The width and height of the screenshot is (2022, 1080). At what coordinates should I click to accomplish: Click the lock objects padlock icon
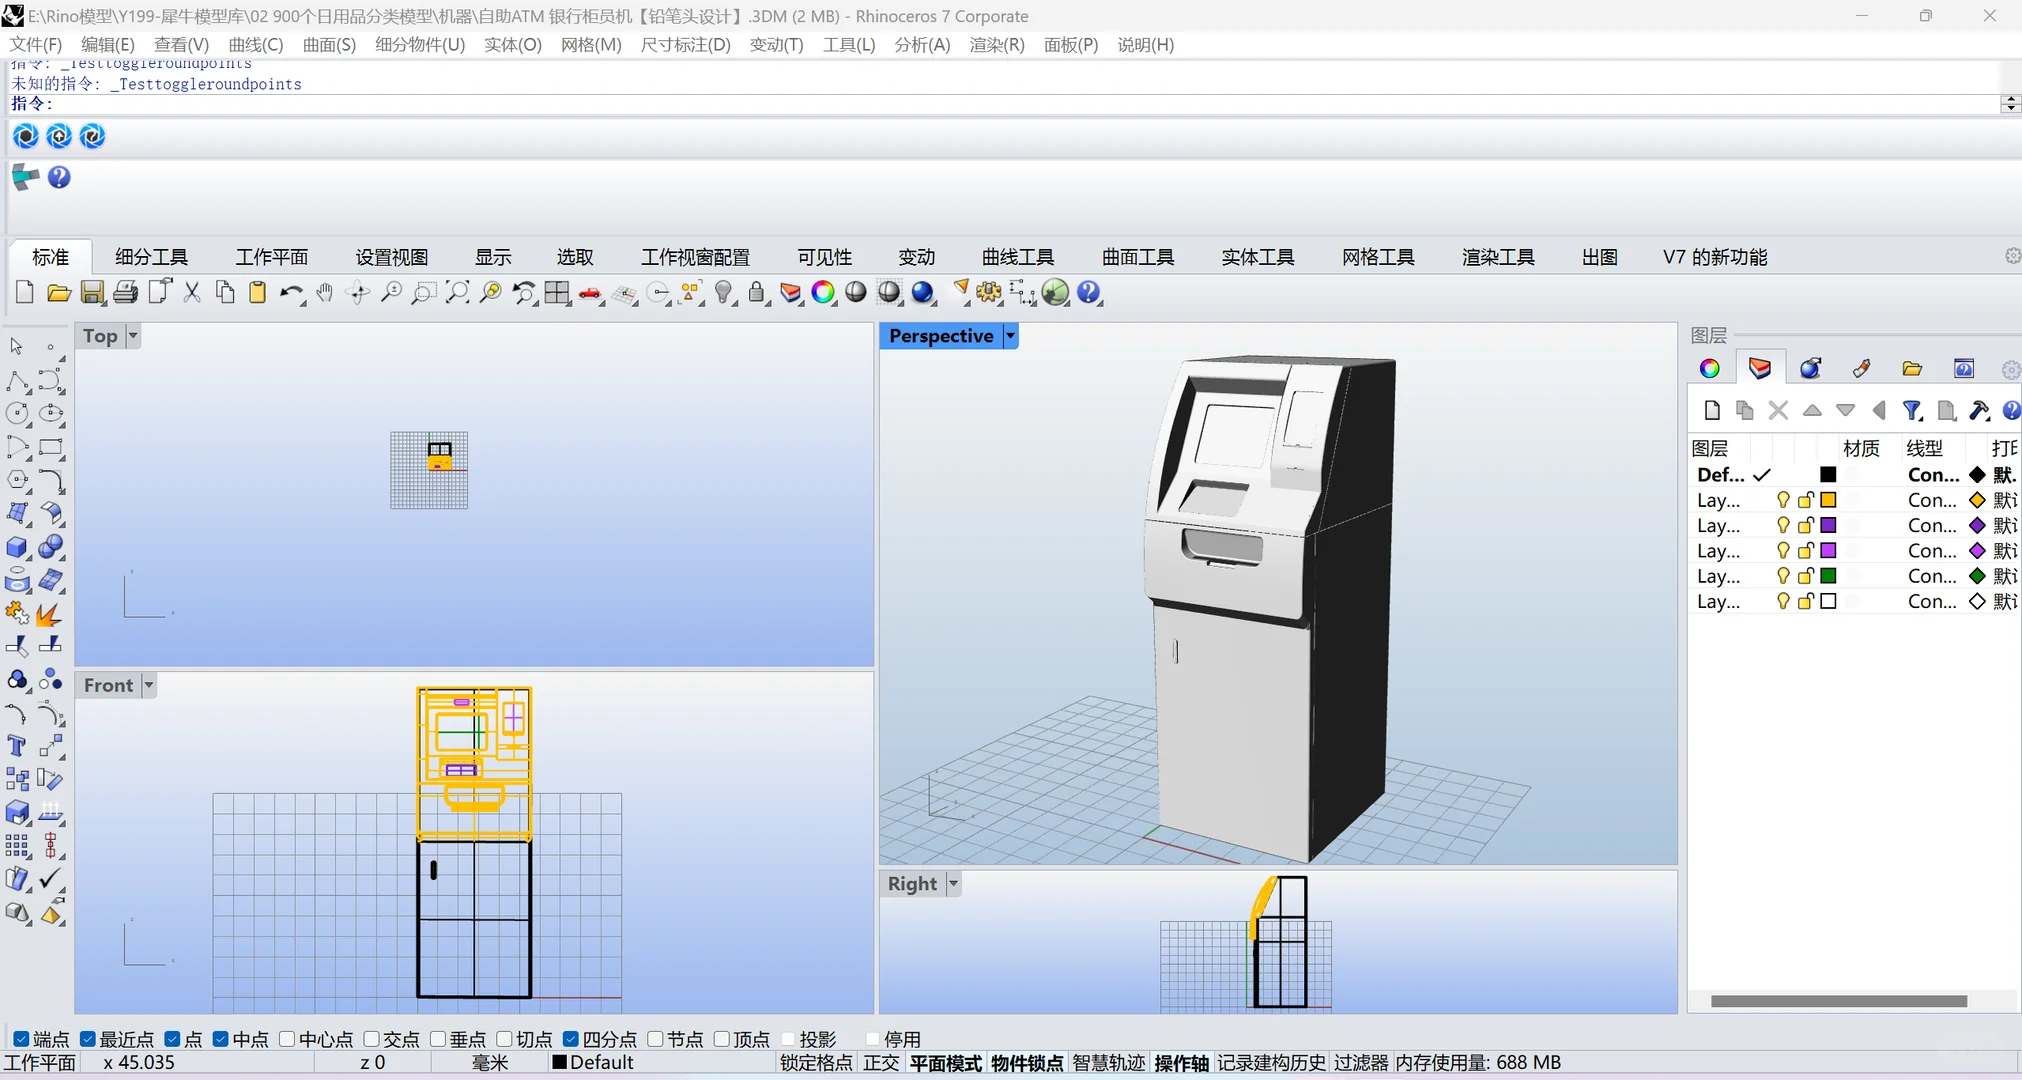[757, 292]
